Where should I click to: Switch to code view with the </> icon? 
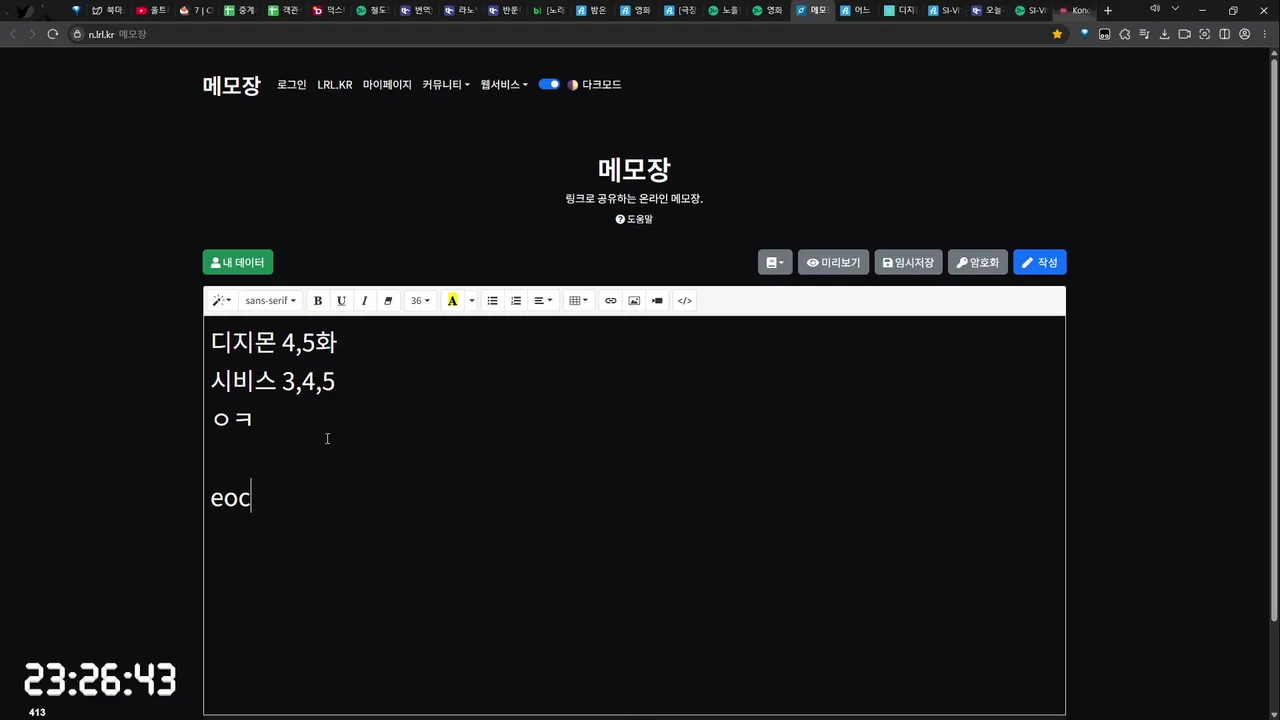click(x=684, y=301)
